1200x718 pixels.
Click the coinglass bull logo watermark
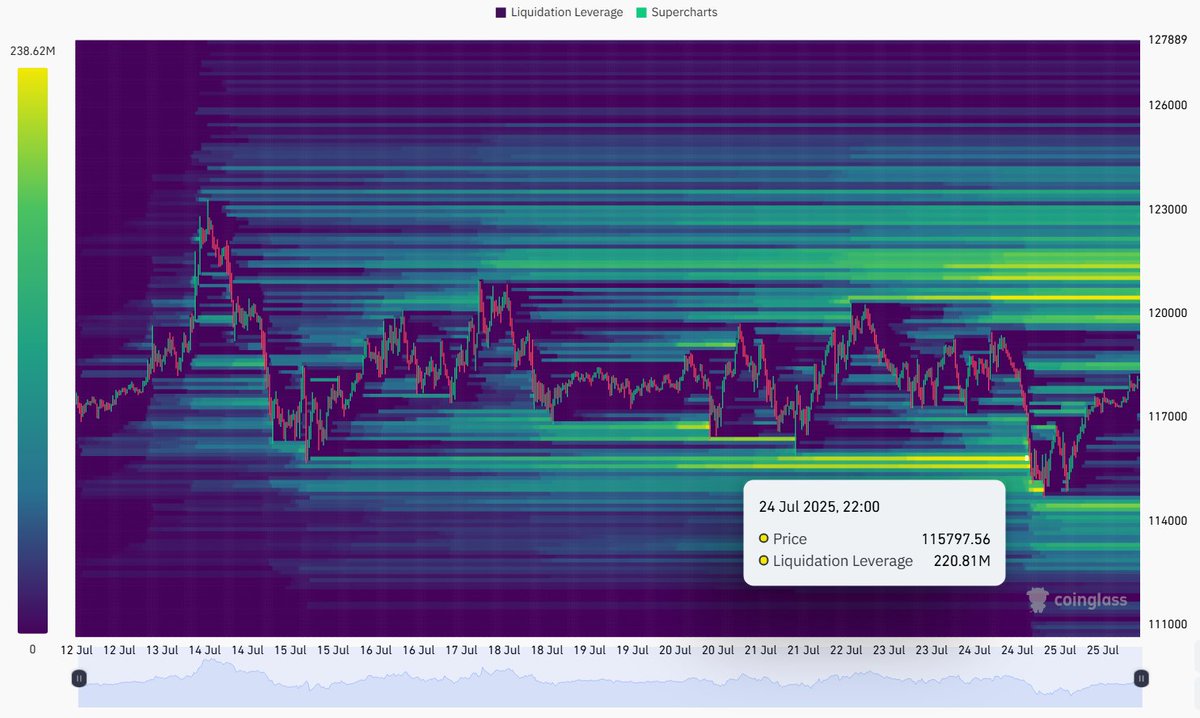click(x=1040, y=600)
